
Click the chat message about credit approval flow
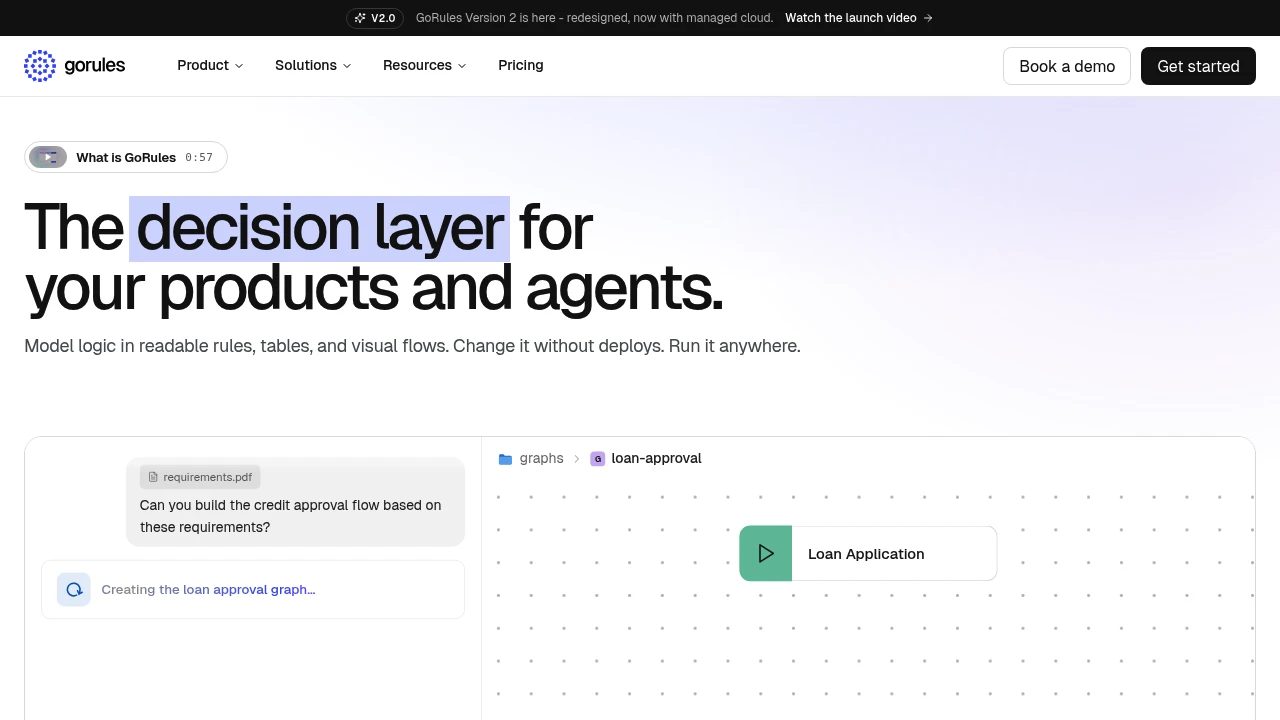click(x=295, y=502)
